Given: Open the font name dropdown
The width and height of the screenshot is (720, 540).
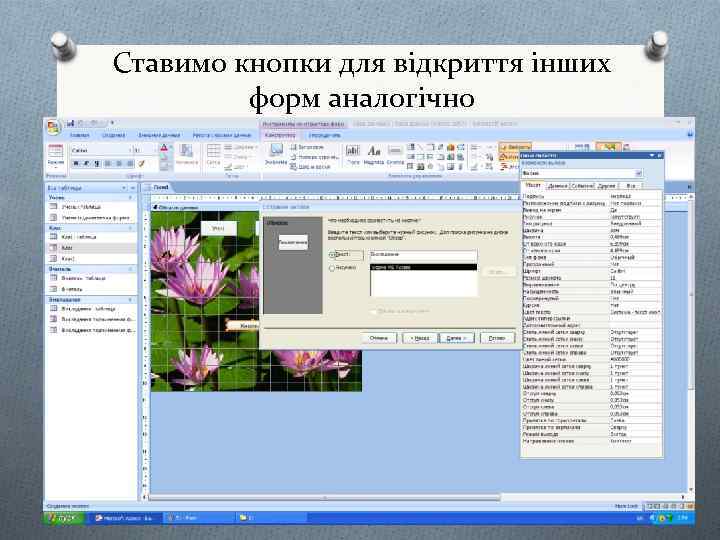Looking at the screenshot, I should (129, 150).
